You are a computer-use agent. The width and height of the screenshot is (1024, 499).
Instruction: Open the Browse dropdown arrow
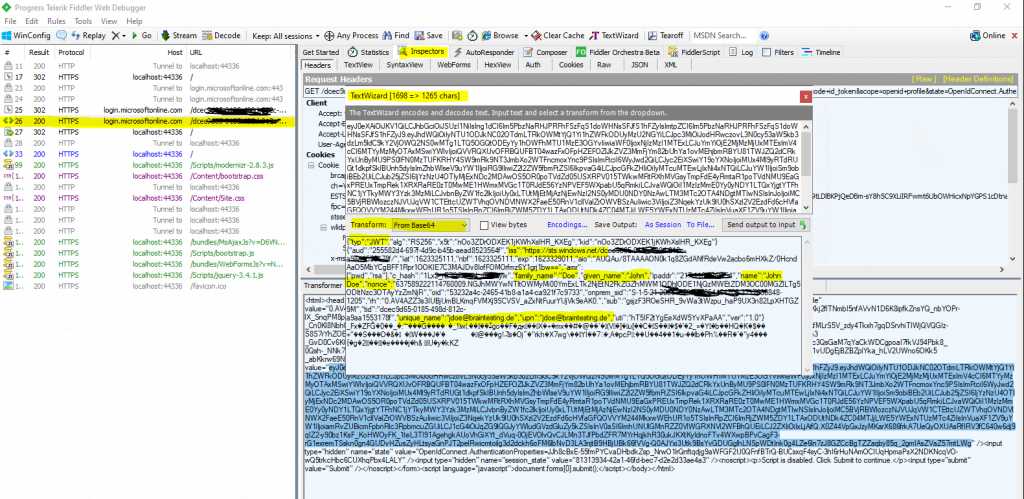point(524,35)
